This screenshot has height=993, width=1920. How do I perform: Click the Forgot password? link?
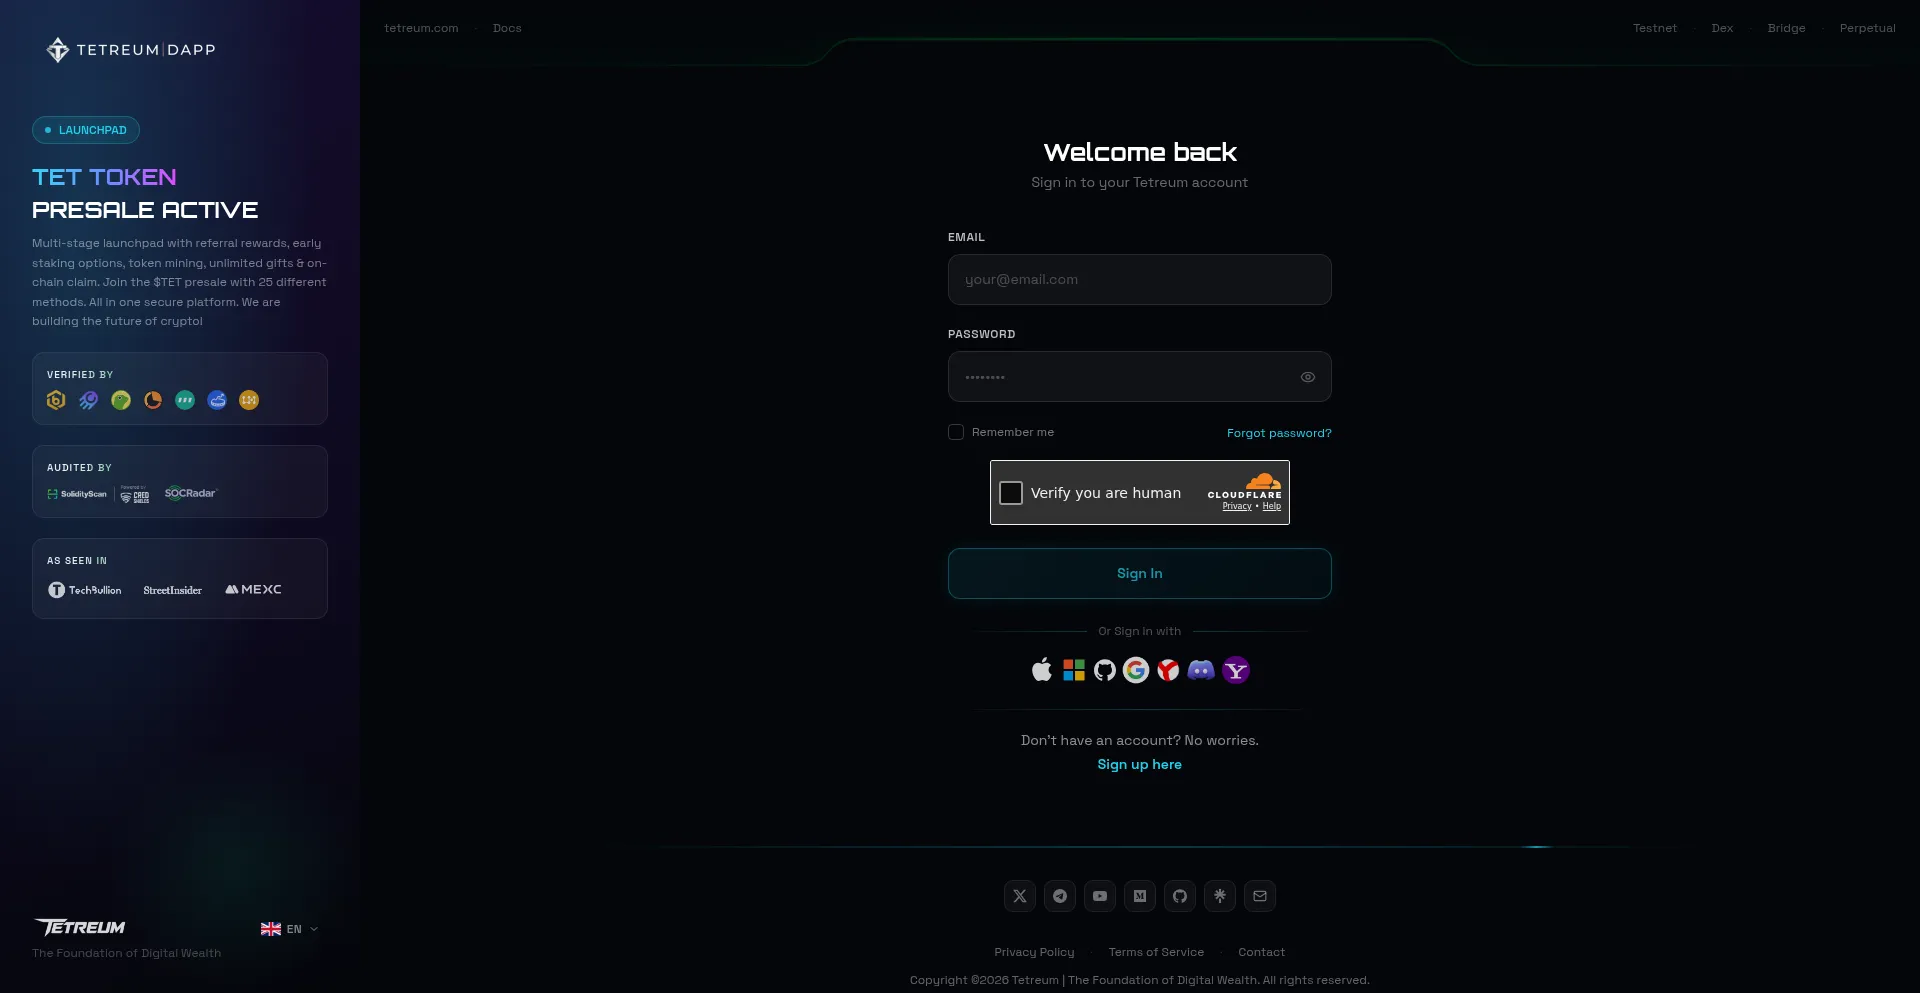tap(1279, 433)
